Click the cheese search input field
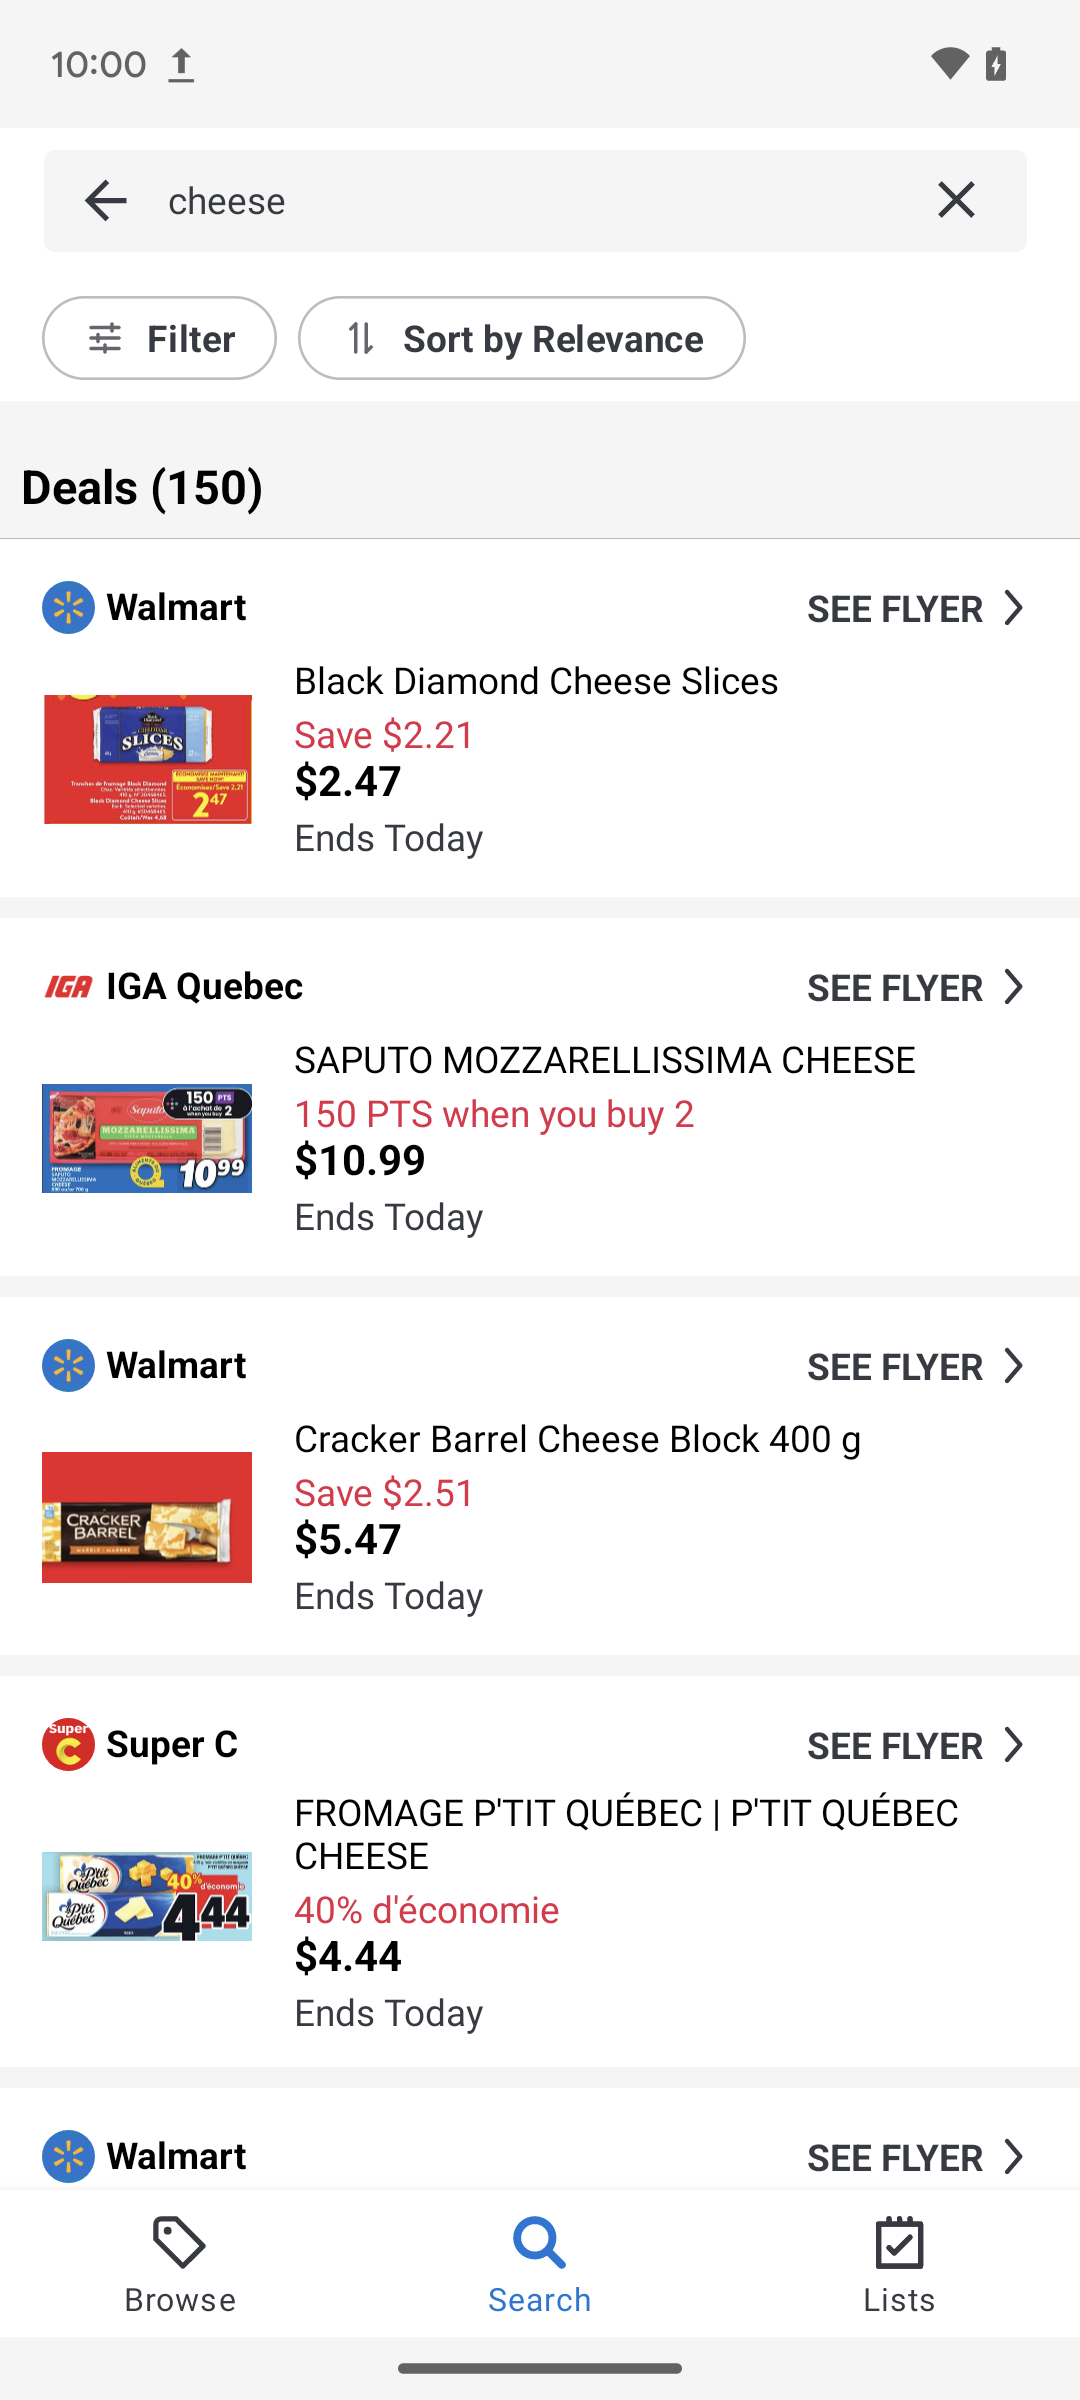1080x2400 pixels. coord(530,201)
